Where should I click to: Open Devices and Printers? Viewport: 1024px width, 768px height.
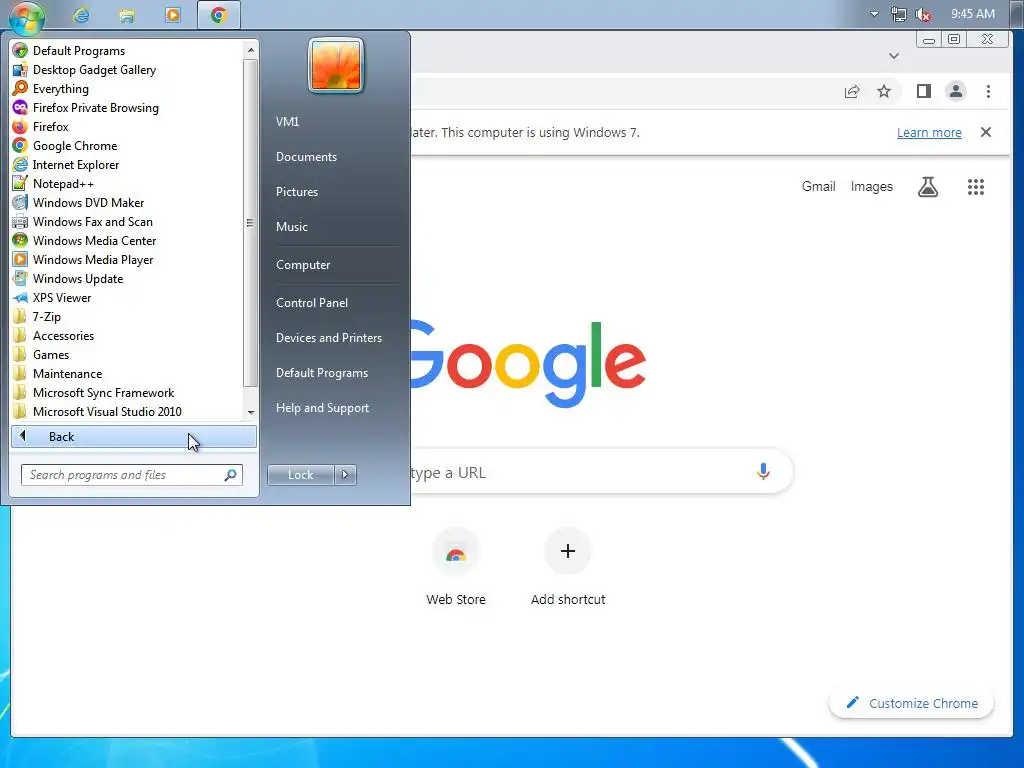[328, 338]
